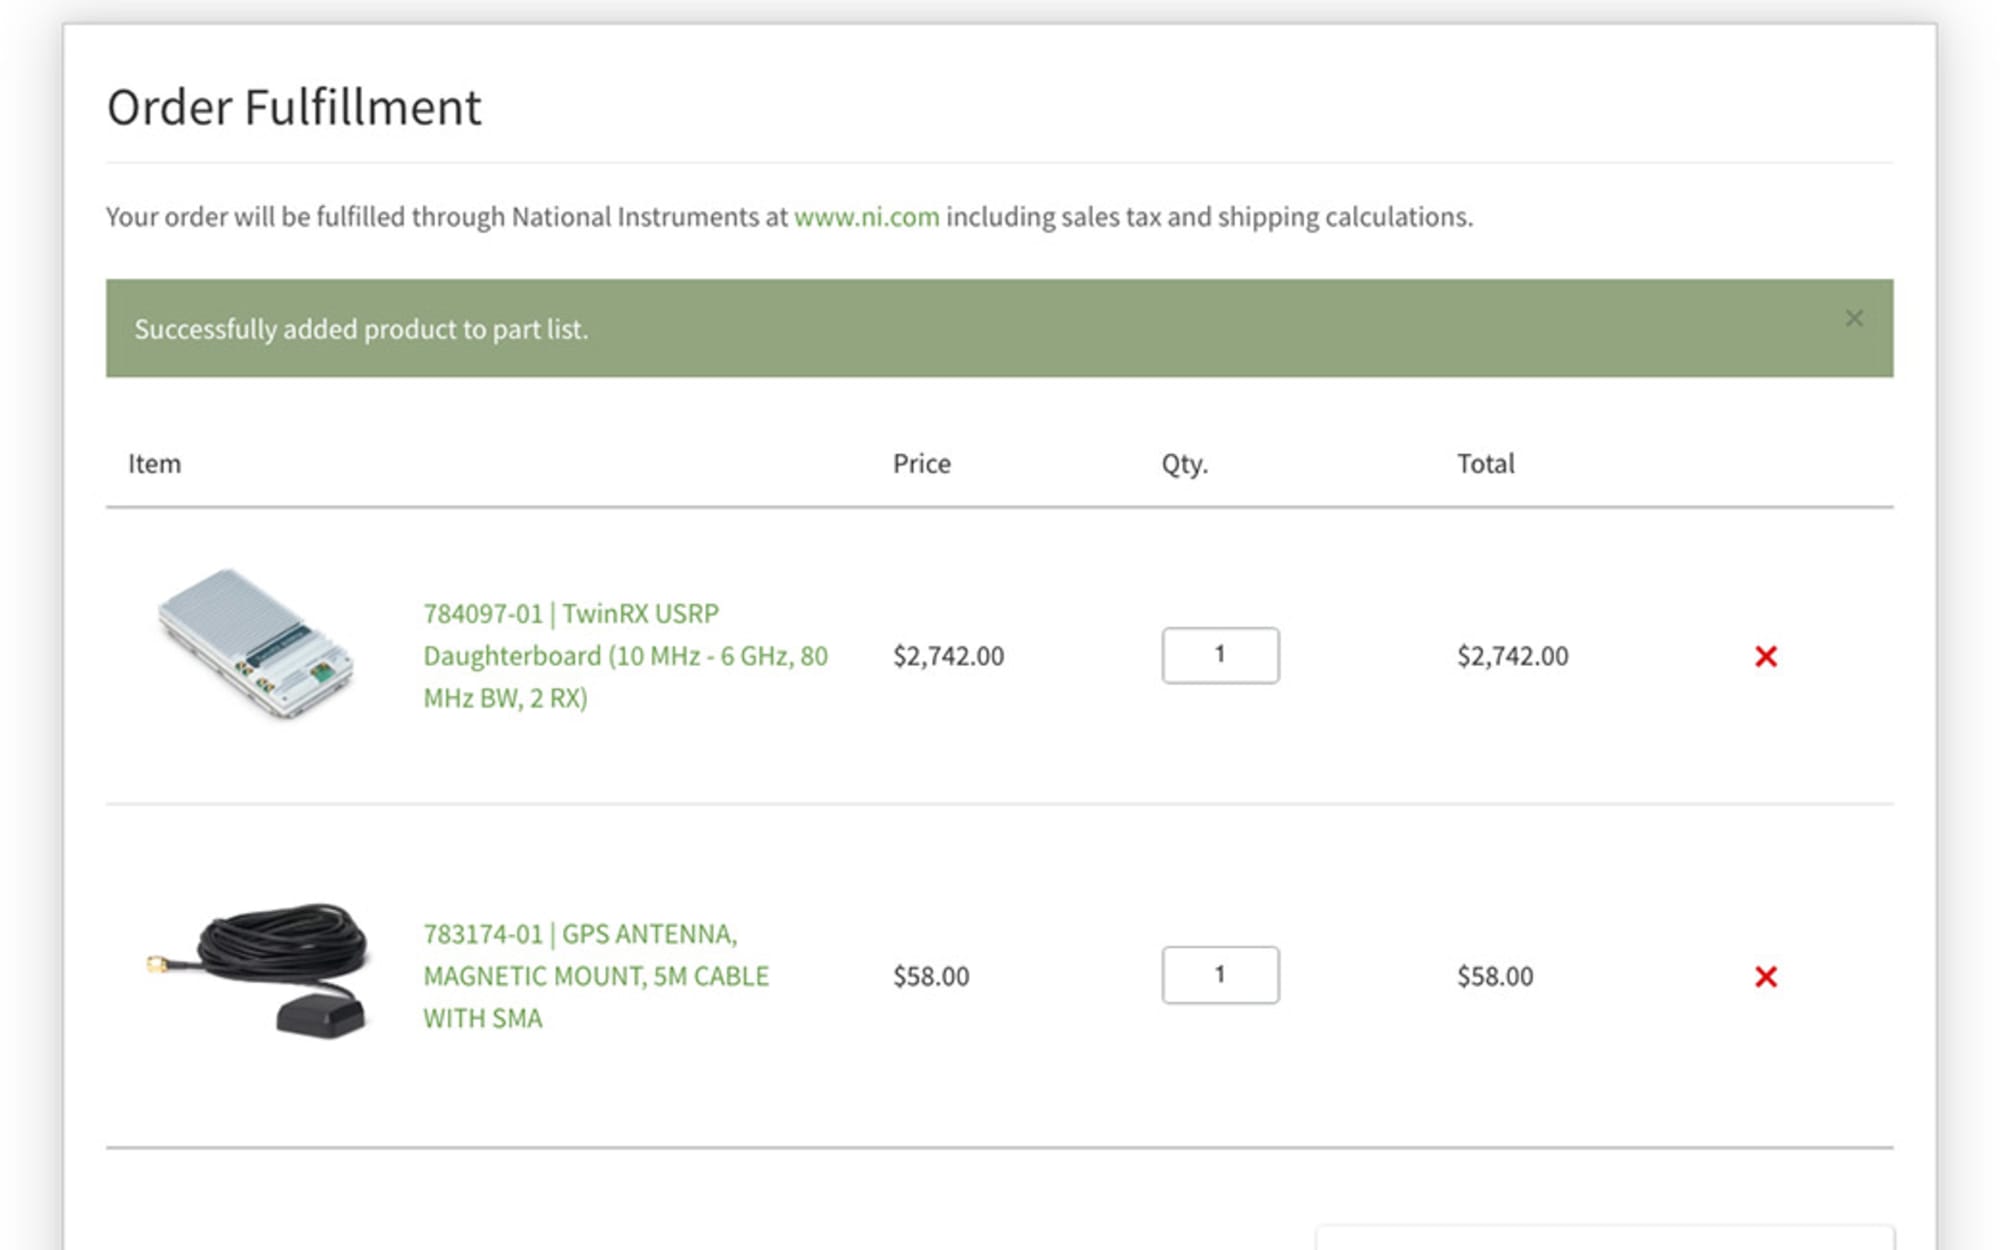Select the $2,742.00 row total for TwinRX
Image resolution: width=2000 pixels, height=1250 pixels.
(1512, 656)
